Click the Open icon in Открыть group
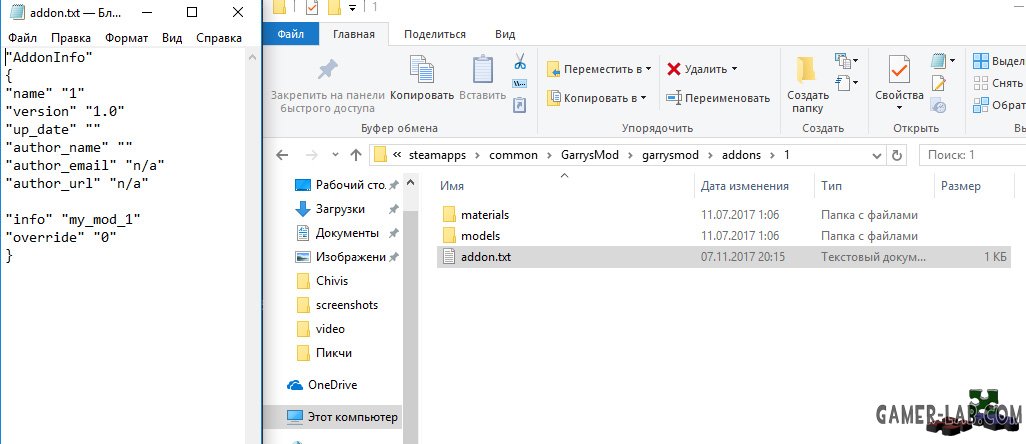 tap(937, 61)
